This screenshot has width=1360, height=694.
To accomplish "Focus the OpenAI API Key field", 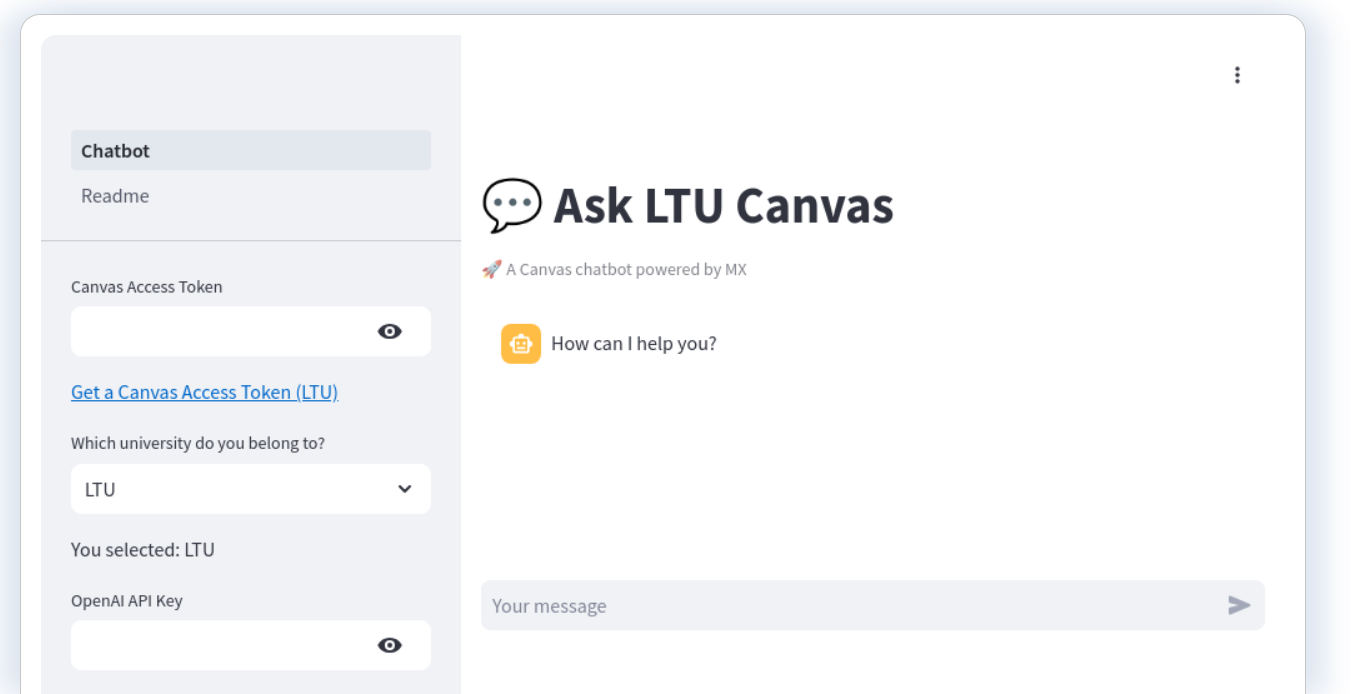I will point(220,645).
